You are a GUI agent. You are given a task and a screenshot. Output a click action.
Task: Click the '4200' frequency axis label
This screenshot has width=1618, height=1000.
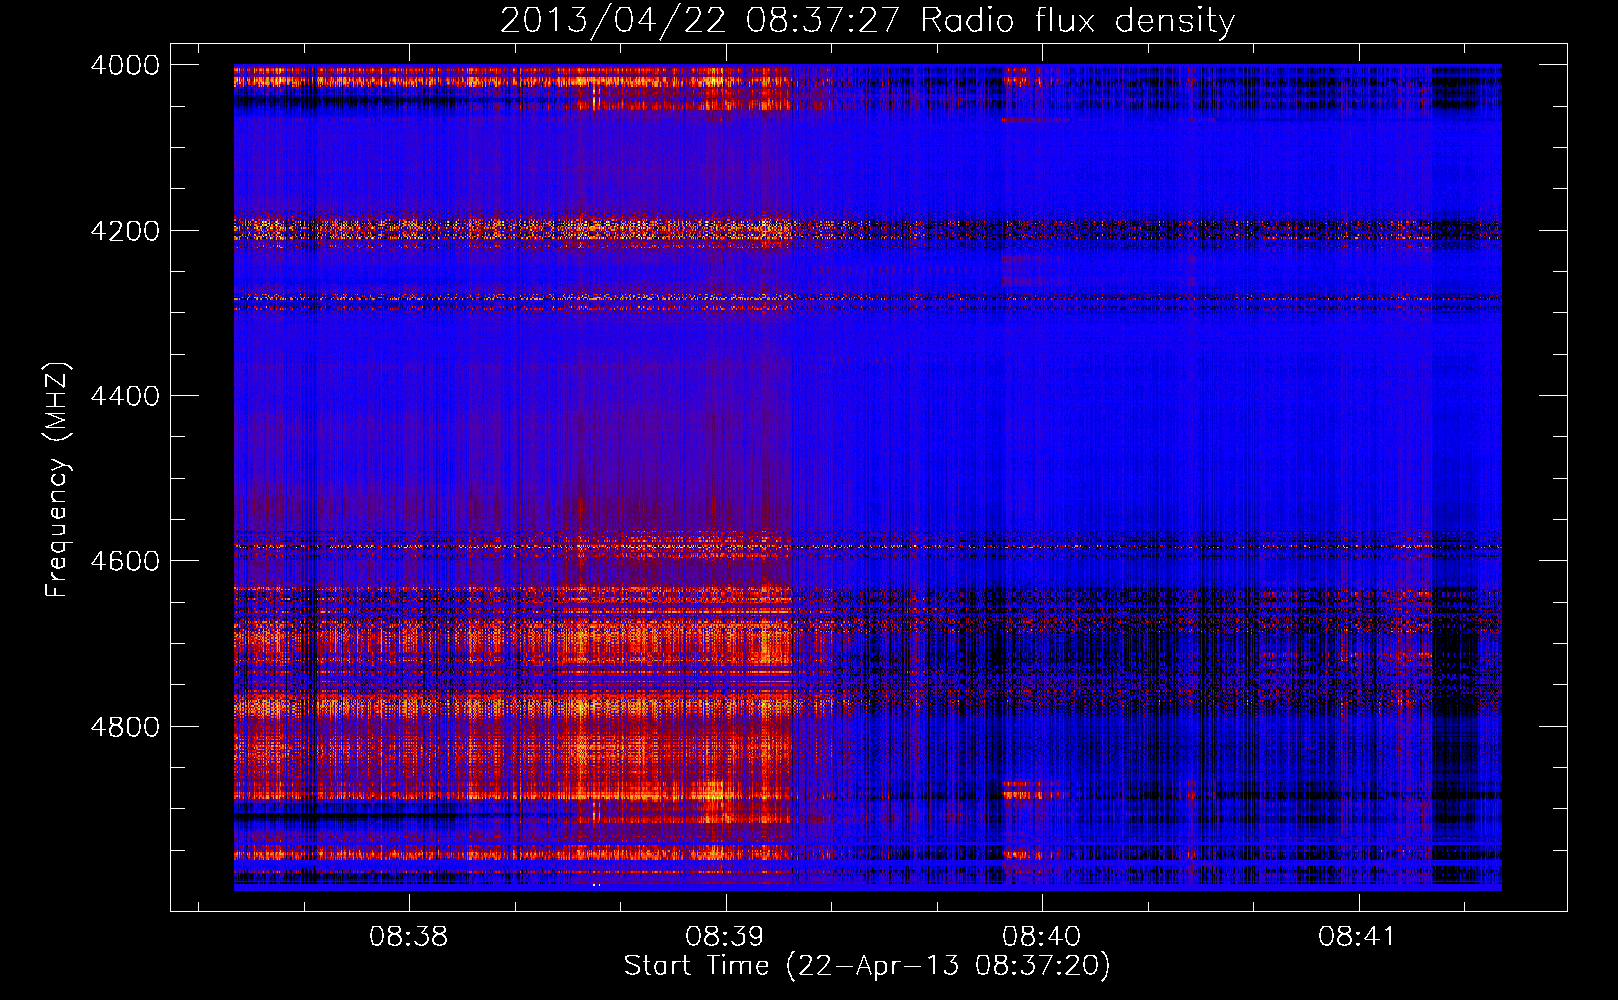coord(125,231)
